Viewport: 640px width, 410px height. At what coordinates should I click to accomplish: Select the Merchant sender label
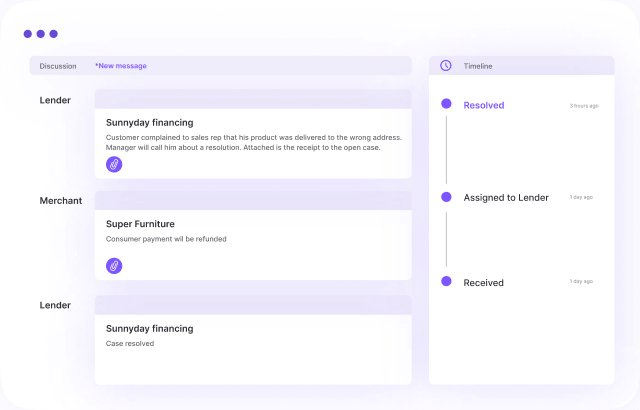pyautogui.click(x=61, y=201)
